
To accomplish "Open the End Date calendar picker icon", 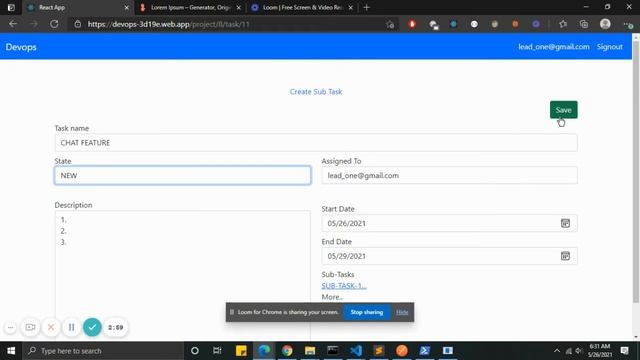I will point(565,256).
